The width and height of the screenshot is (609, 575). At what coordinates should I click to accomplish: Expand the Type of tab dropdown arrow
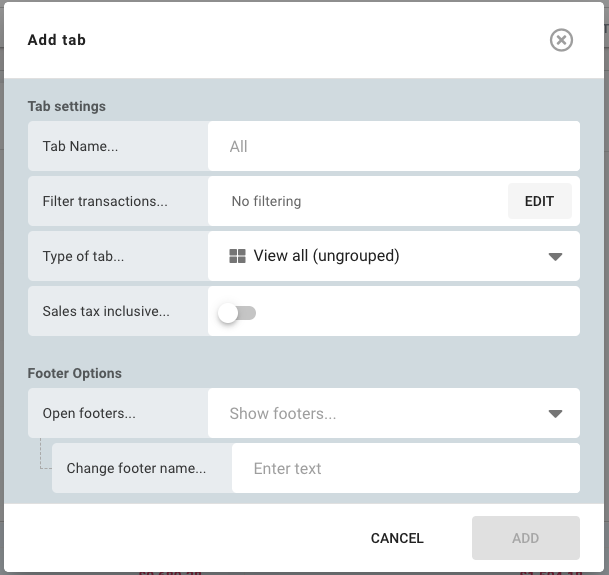point(555,257)
